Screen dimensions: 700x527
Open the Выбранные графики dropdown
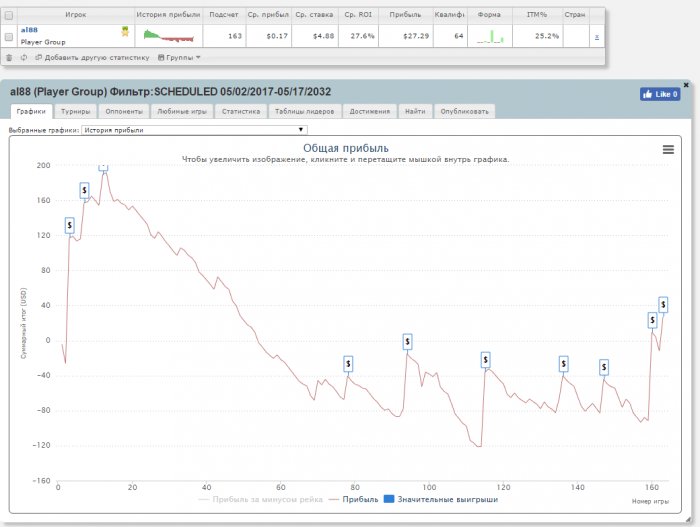point(194,129)
